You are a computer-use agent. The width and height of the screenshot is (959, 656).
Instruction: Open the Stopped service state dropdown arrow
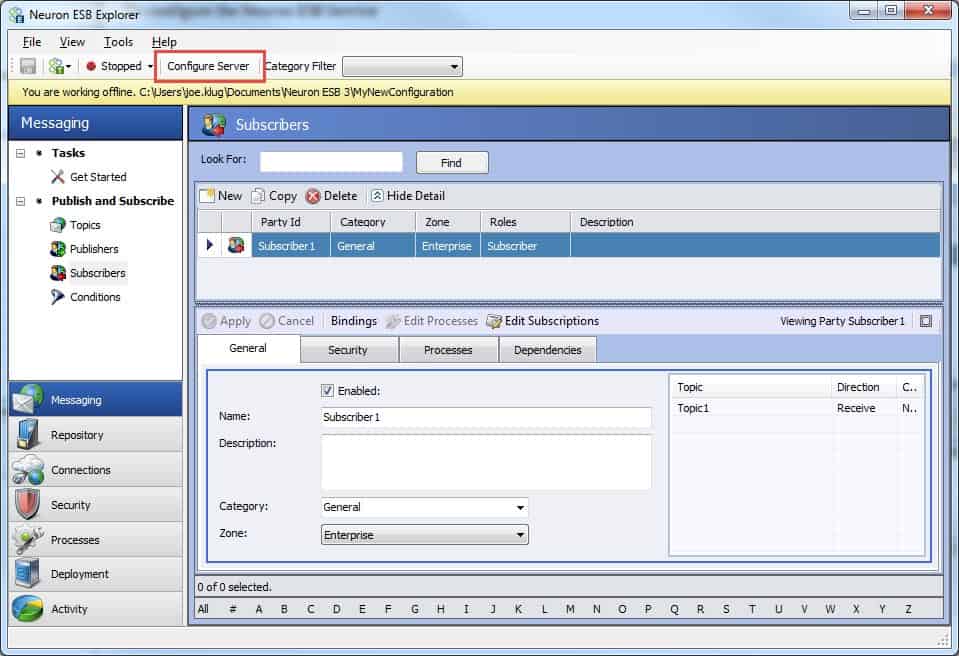coord(150,66)
